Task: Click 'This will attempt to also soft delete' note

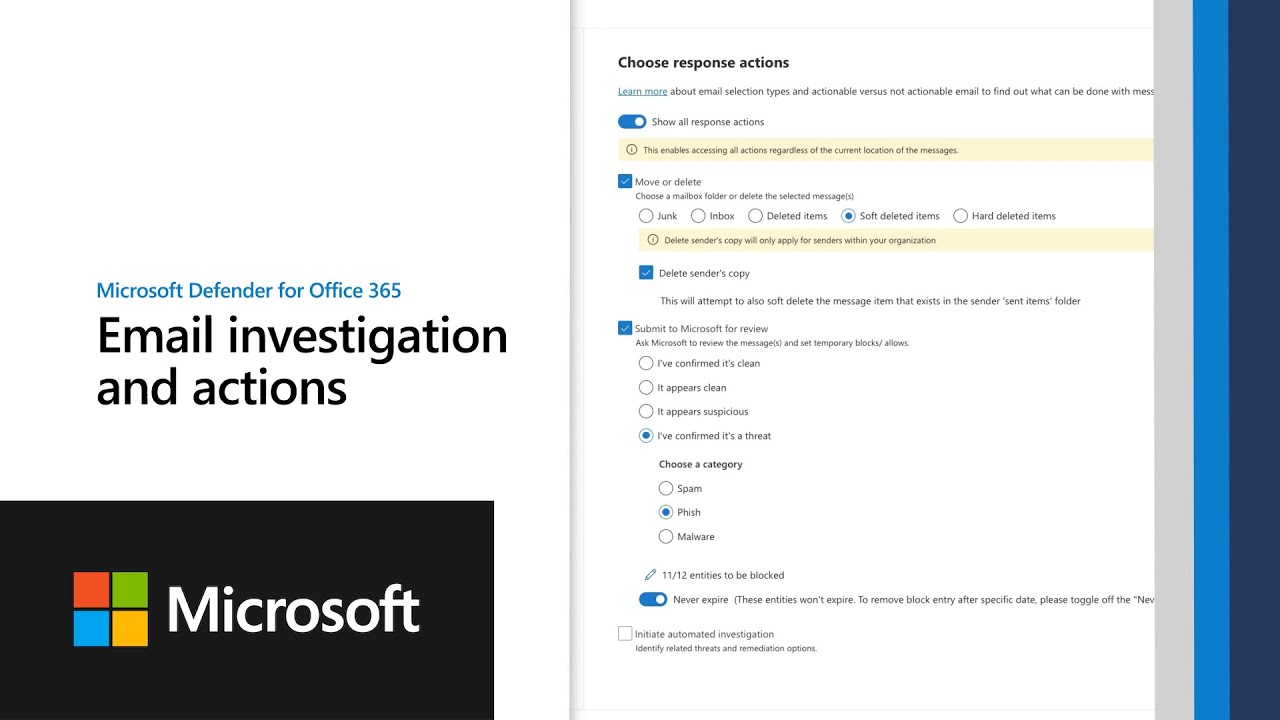Action: tap(870, 301)
